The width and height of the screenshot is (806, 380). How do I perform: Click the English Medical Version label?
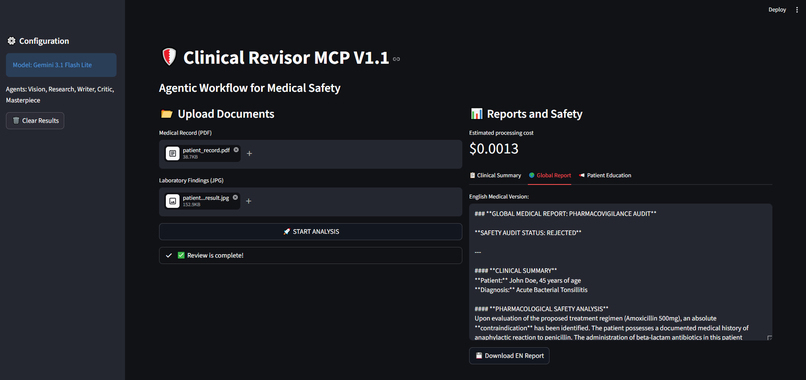499,196
